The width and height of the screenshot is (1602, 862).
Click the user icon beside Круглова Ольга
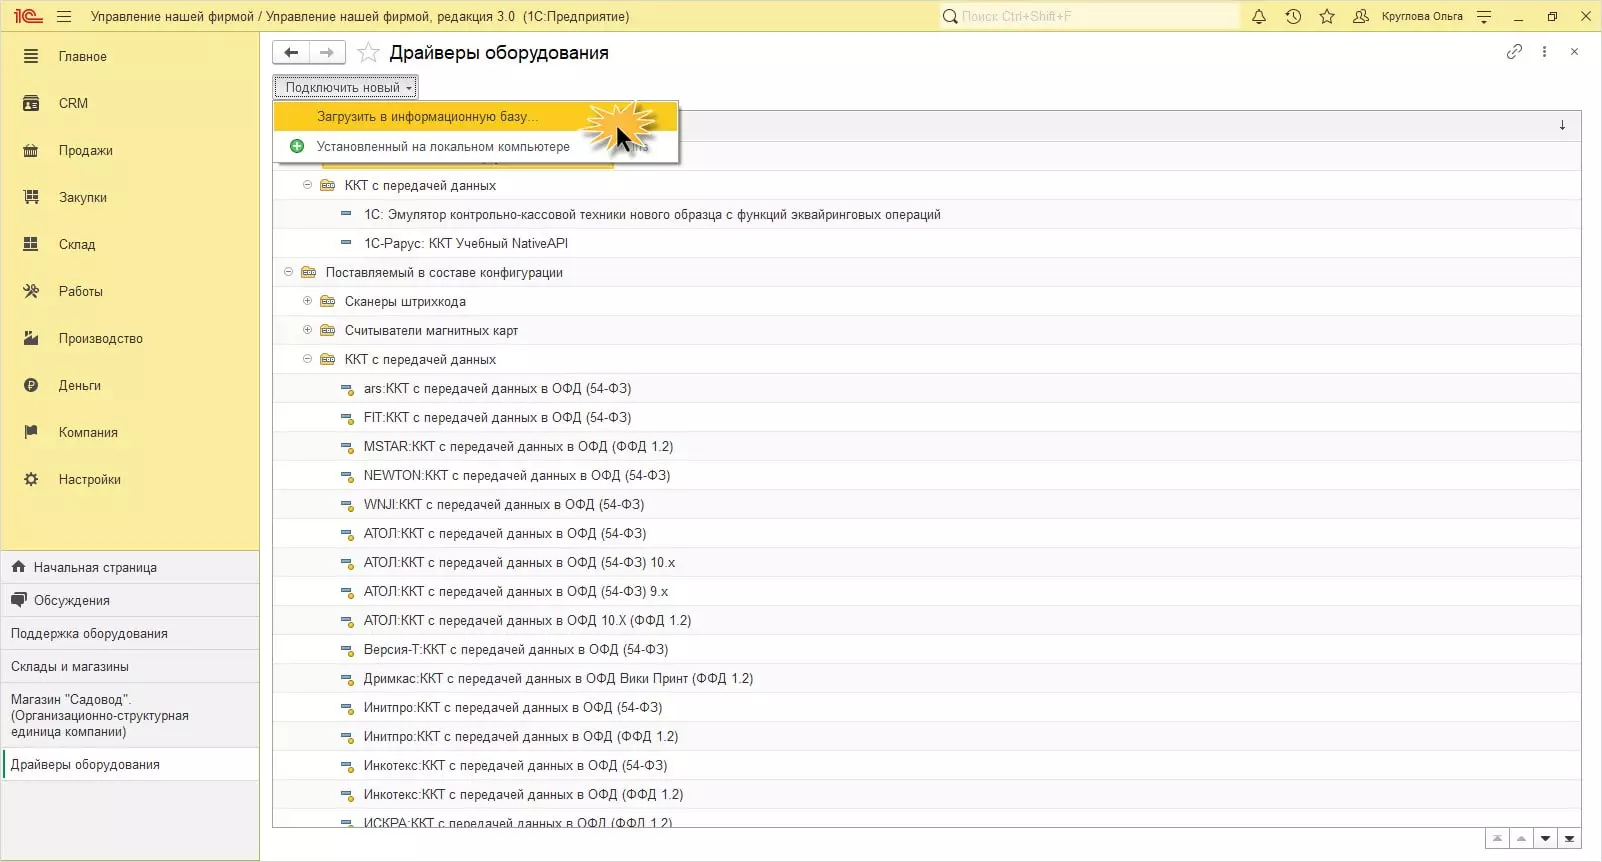(1361, 16)
